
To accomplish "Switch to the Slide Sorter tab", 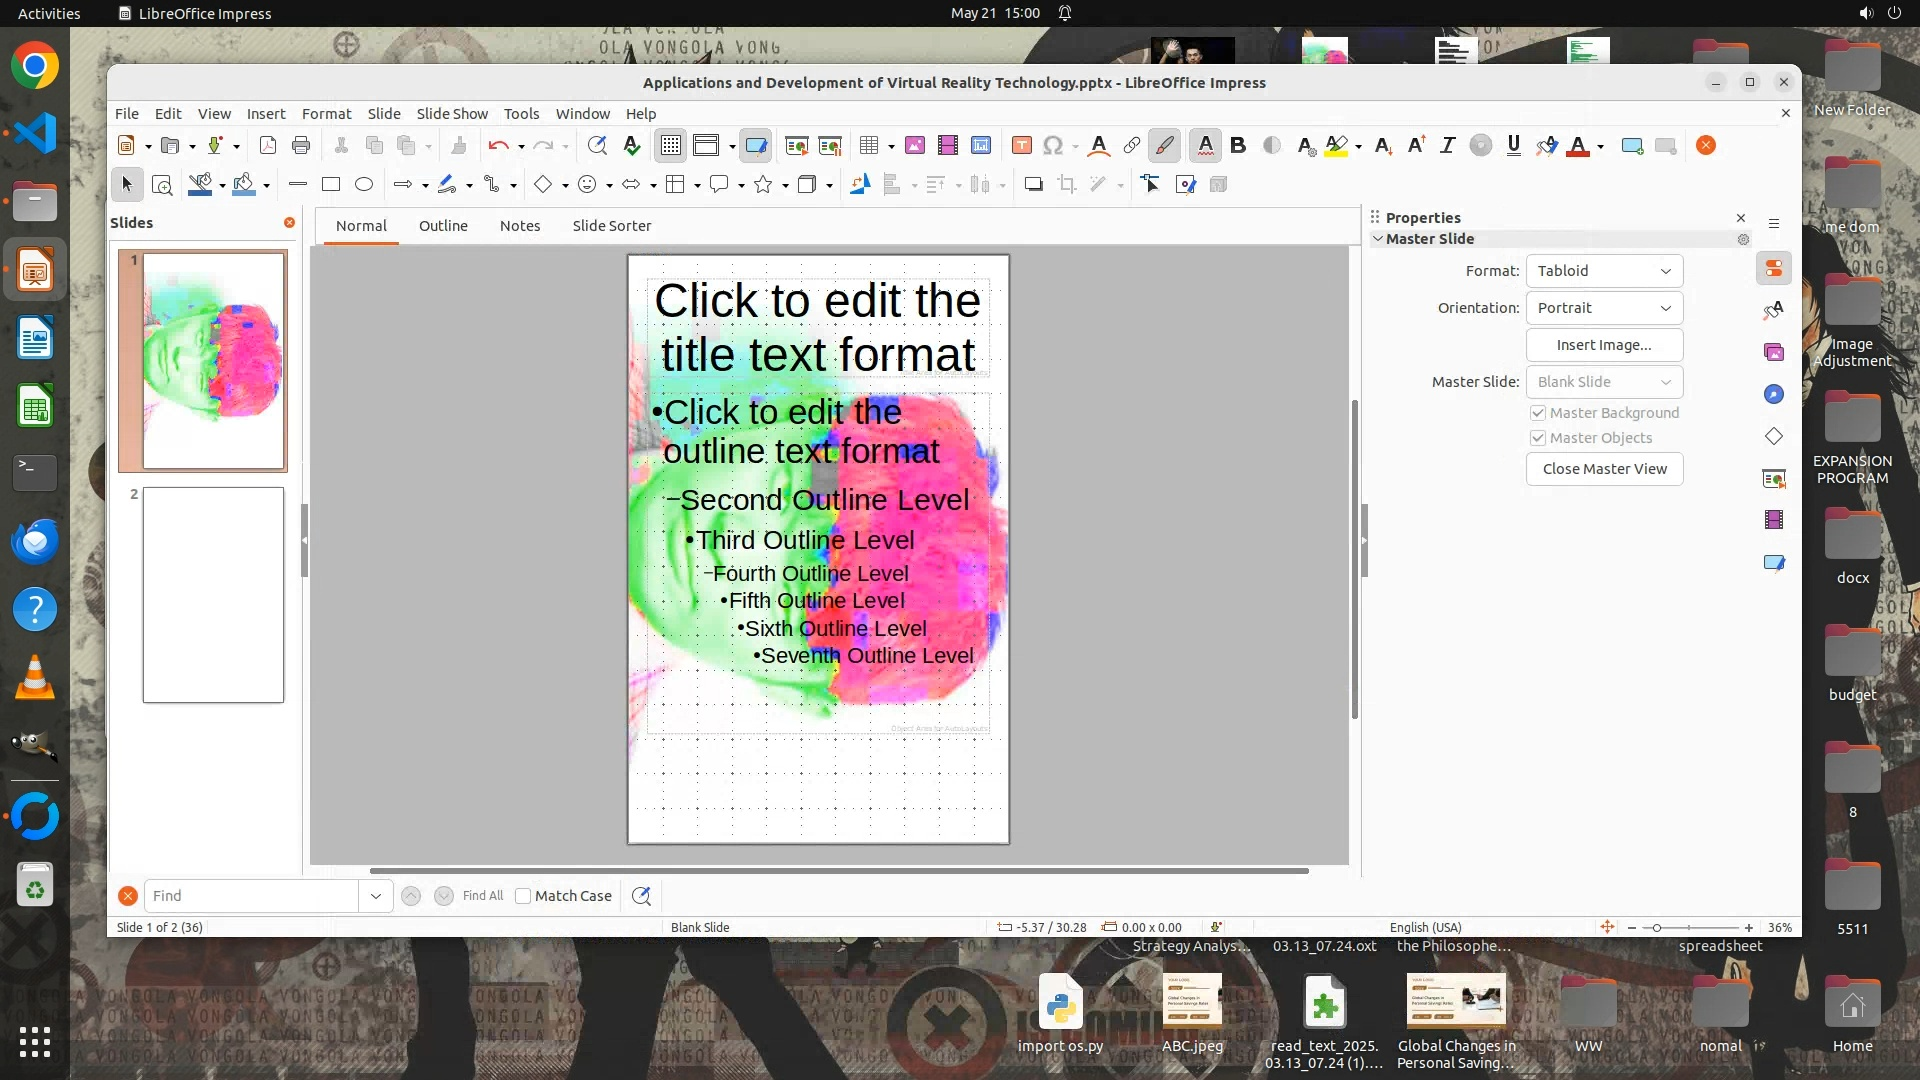I will [611, 226].
